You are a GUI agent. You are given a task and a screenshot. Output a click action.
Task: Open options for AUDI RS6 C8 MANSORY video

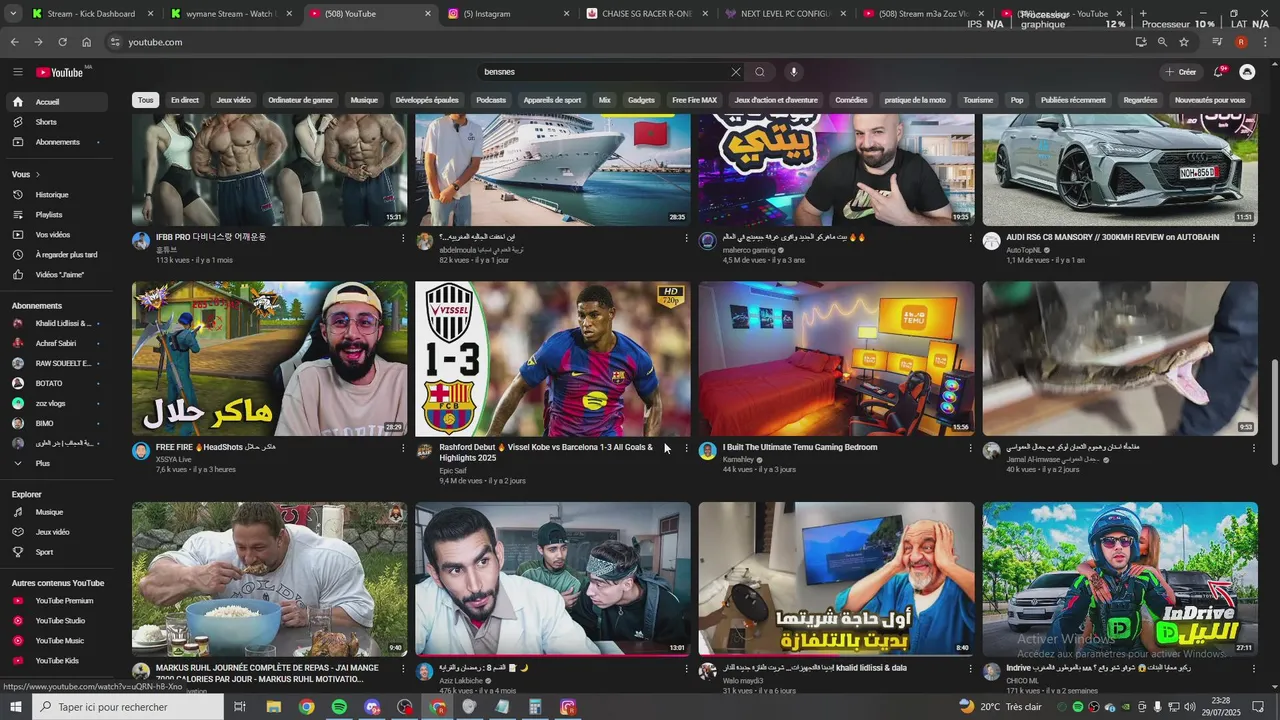pos(1254,239)
